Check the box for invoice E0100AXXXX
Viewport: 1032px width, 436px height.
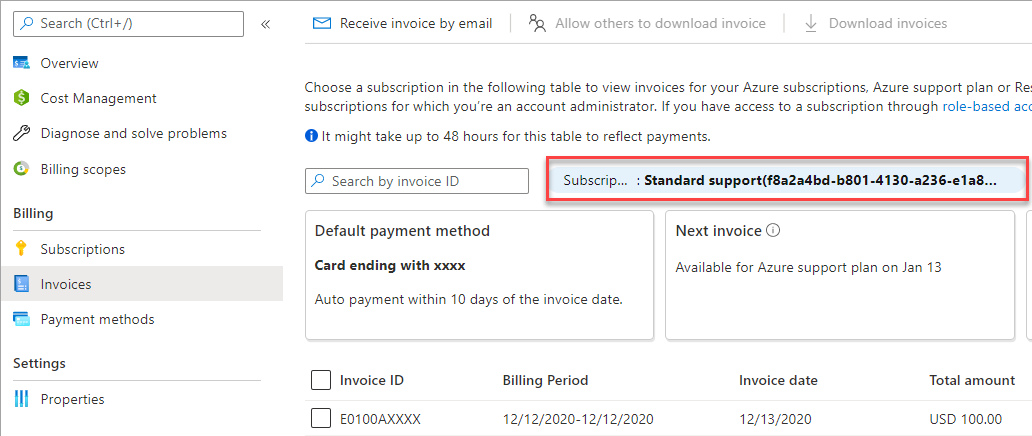[x=321, y=419]
